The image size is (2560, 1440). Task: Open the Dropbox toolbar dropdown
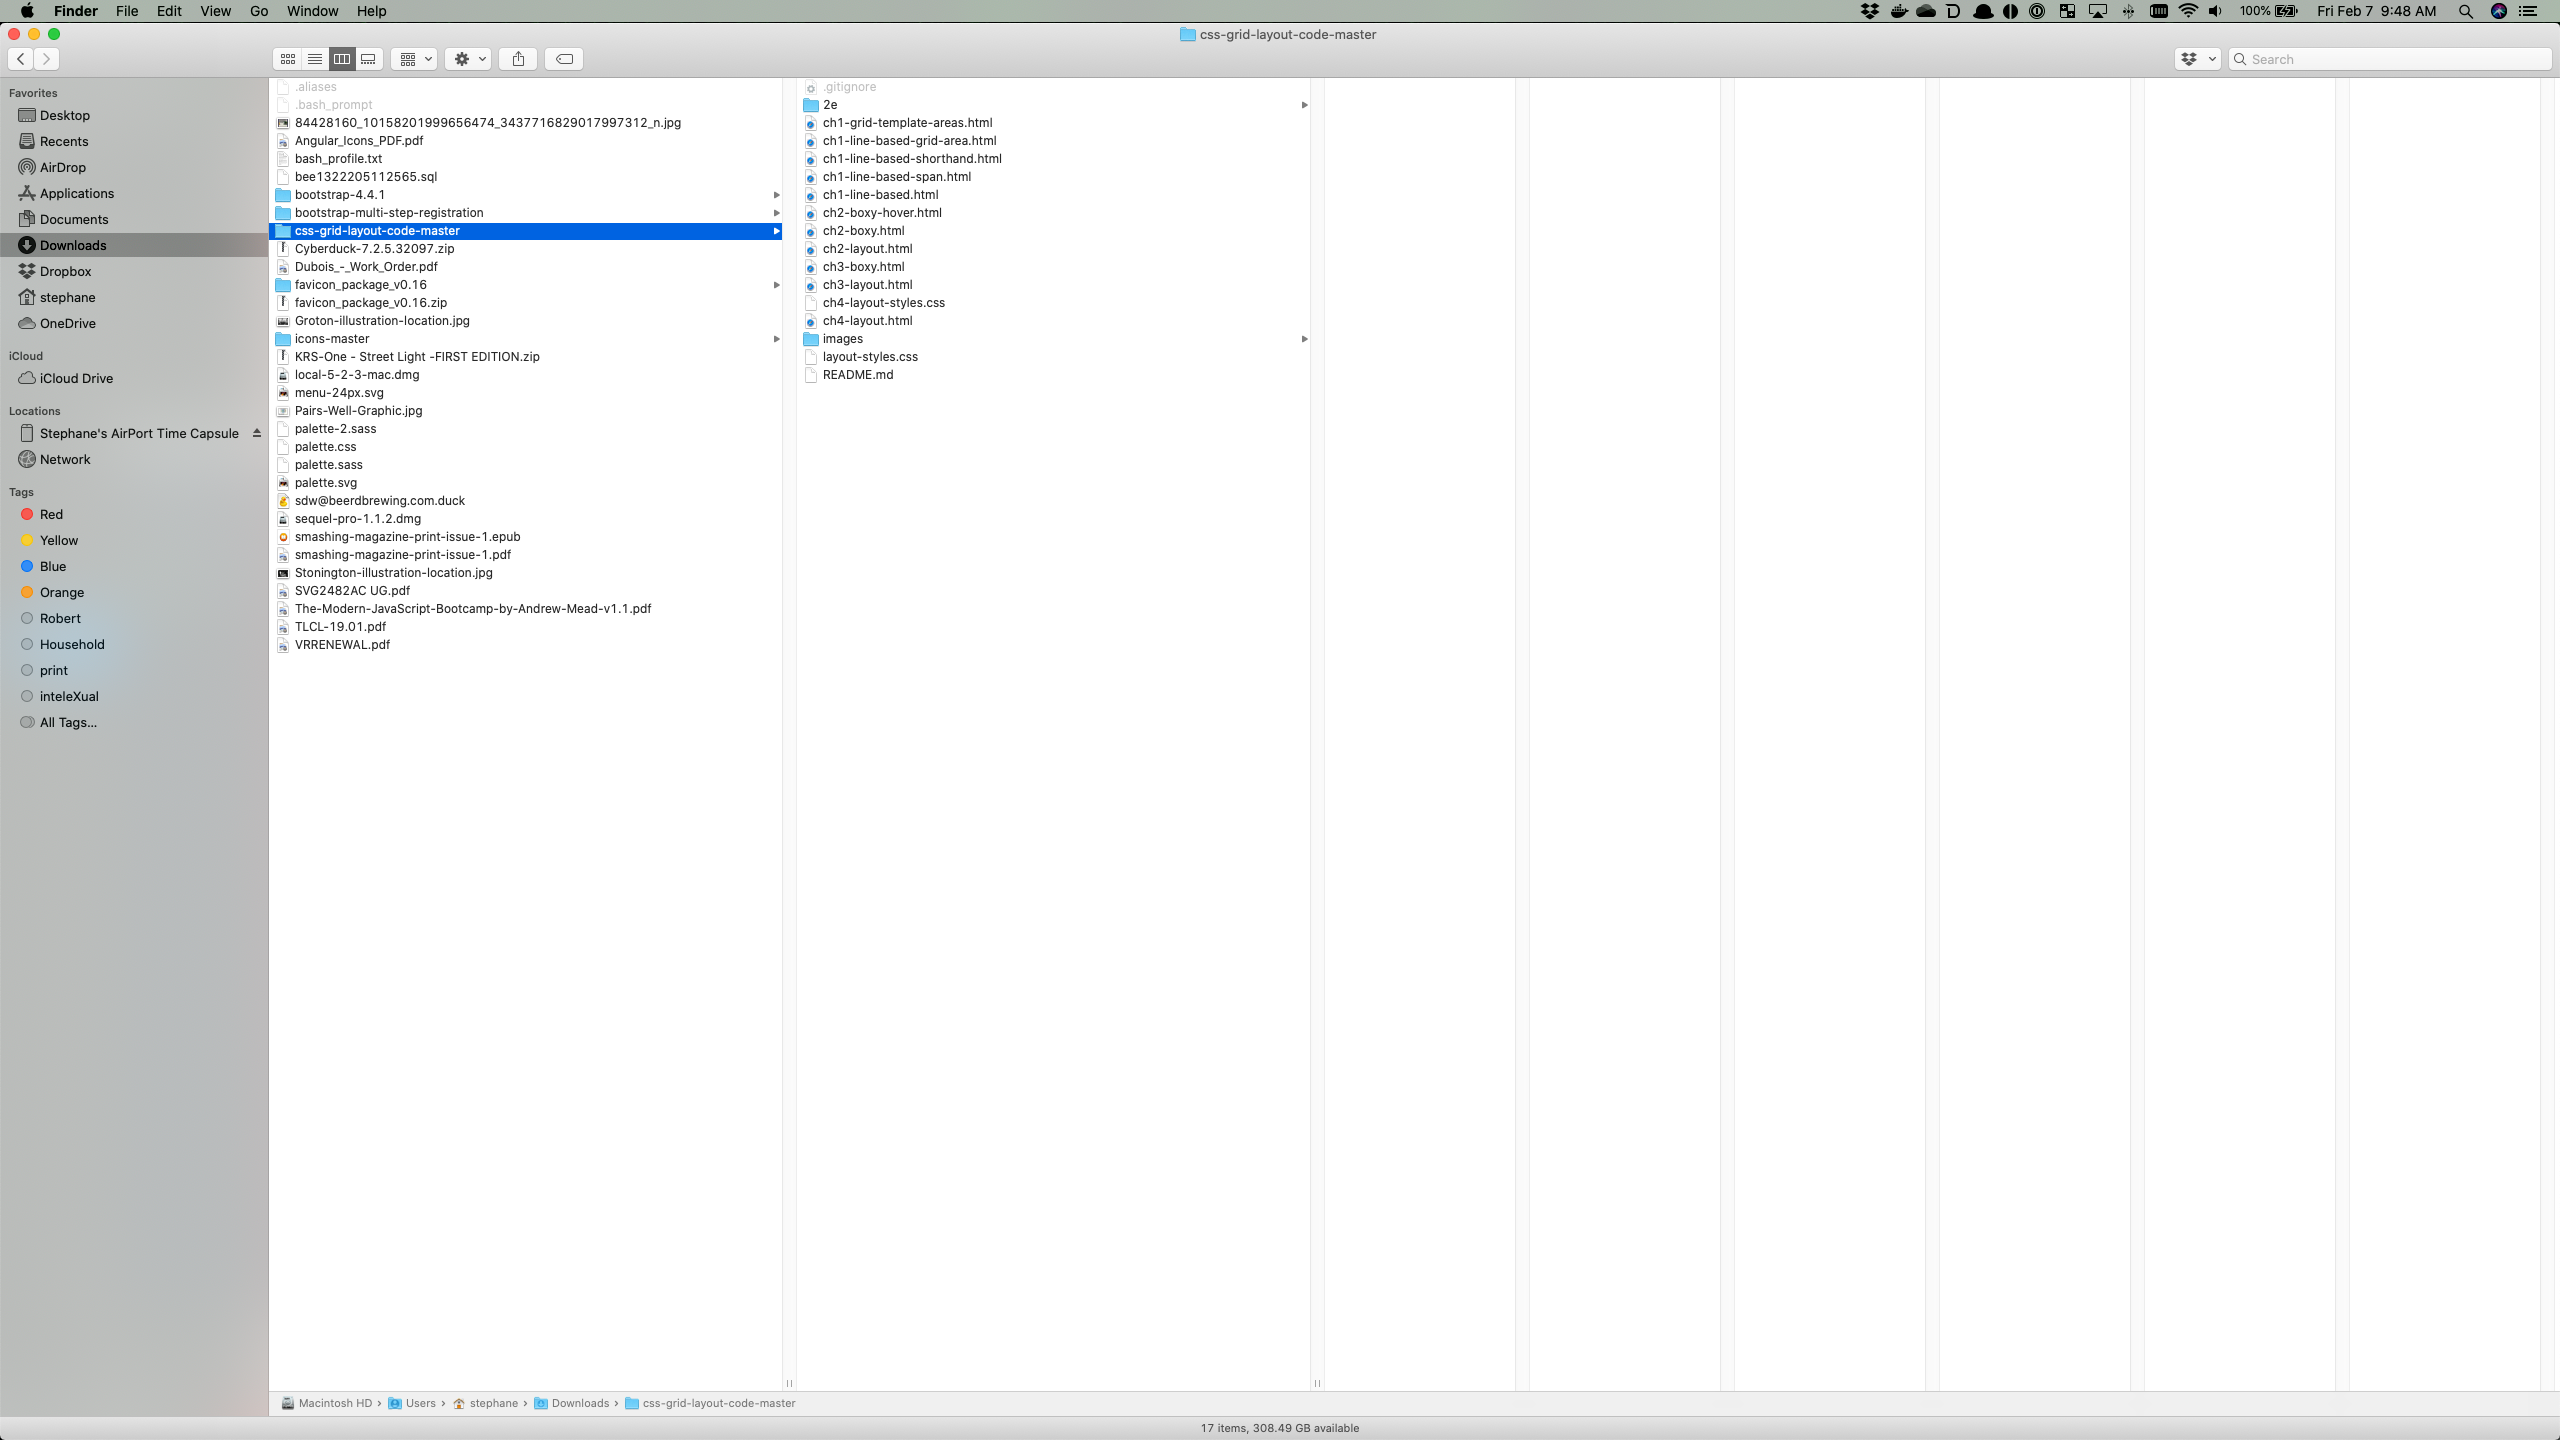click(x=2197, y=59)
